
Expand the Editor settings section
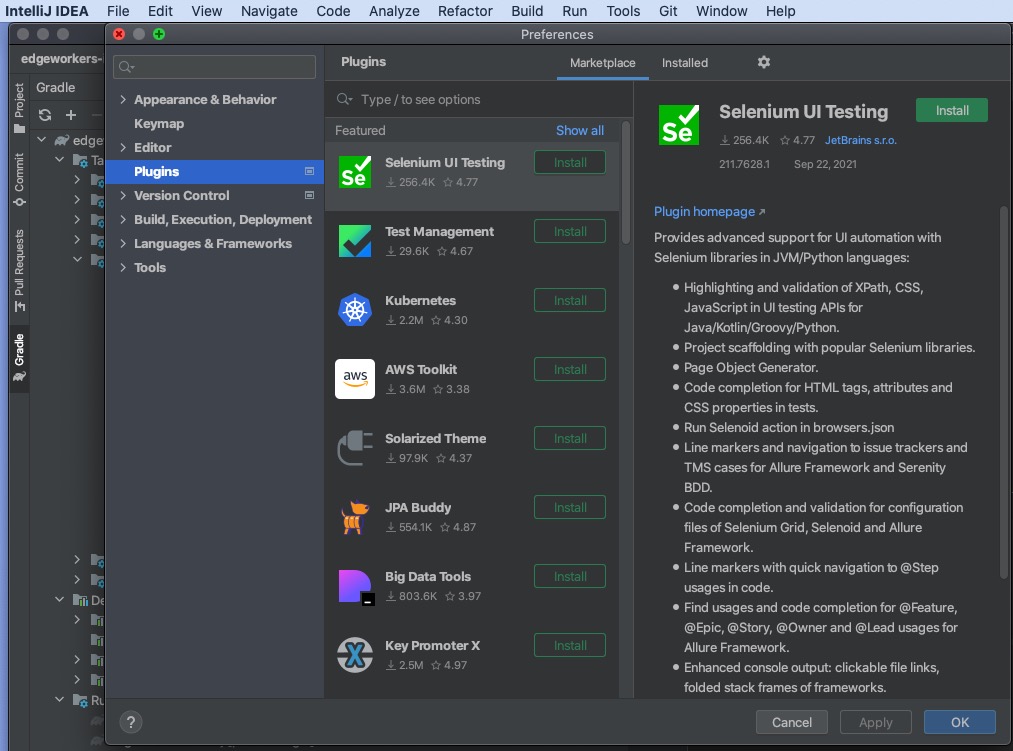pyautogui.click(x=123, y=147)
